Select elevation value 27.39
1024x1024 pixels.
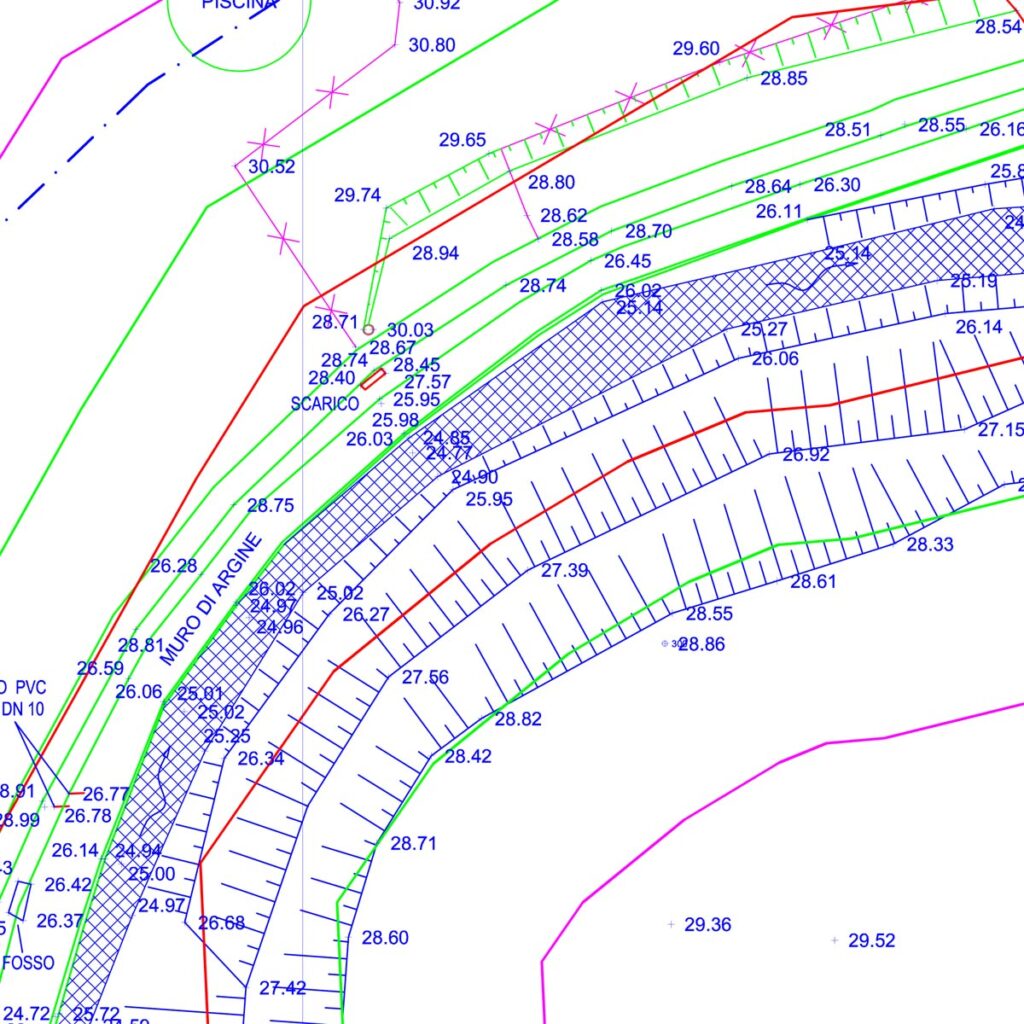click(564, 571)
